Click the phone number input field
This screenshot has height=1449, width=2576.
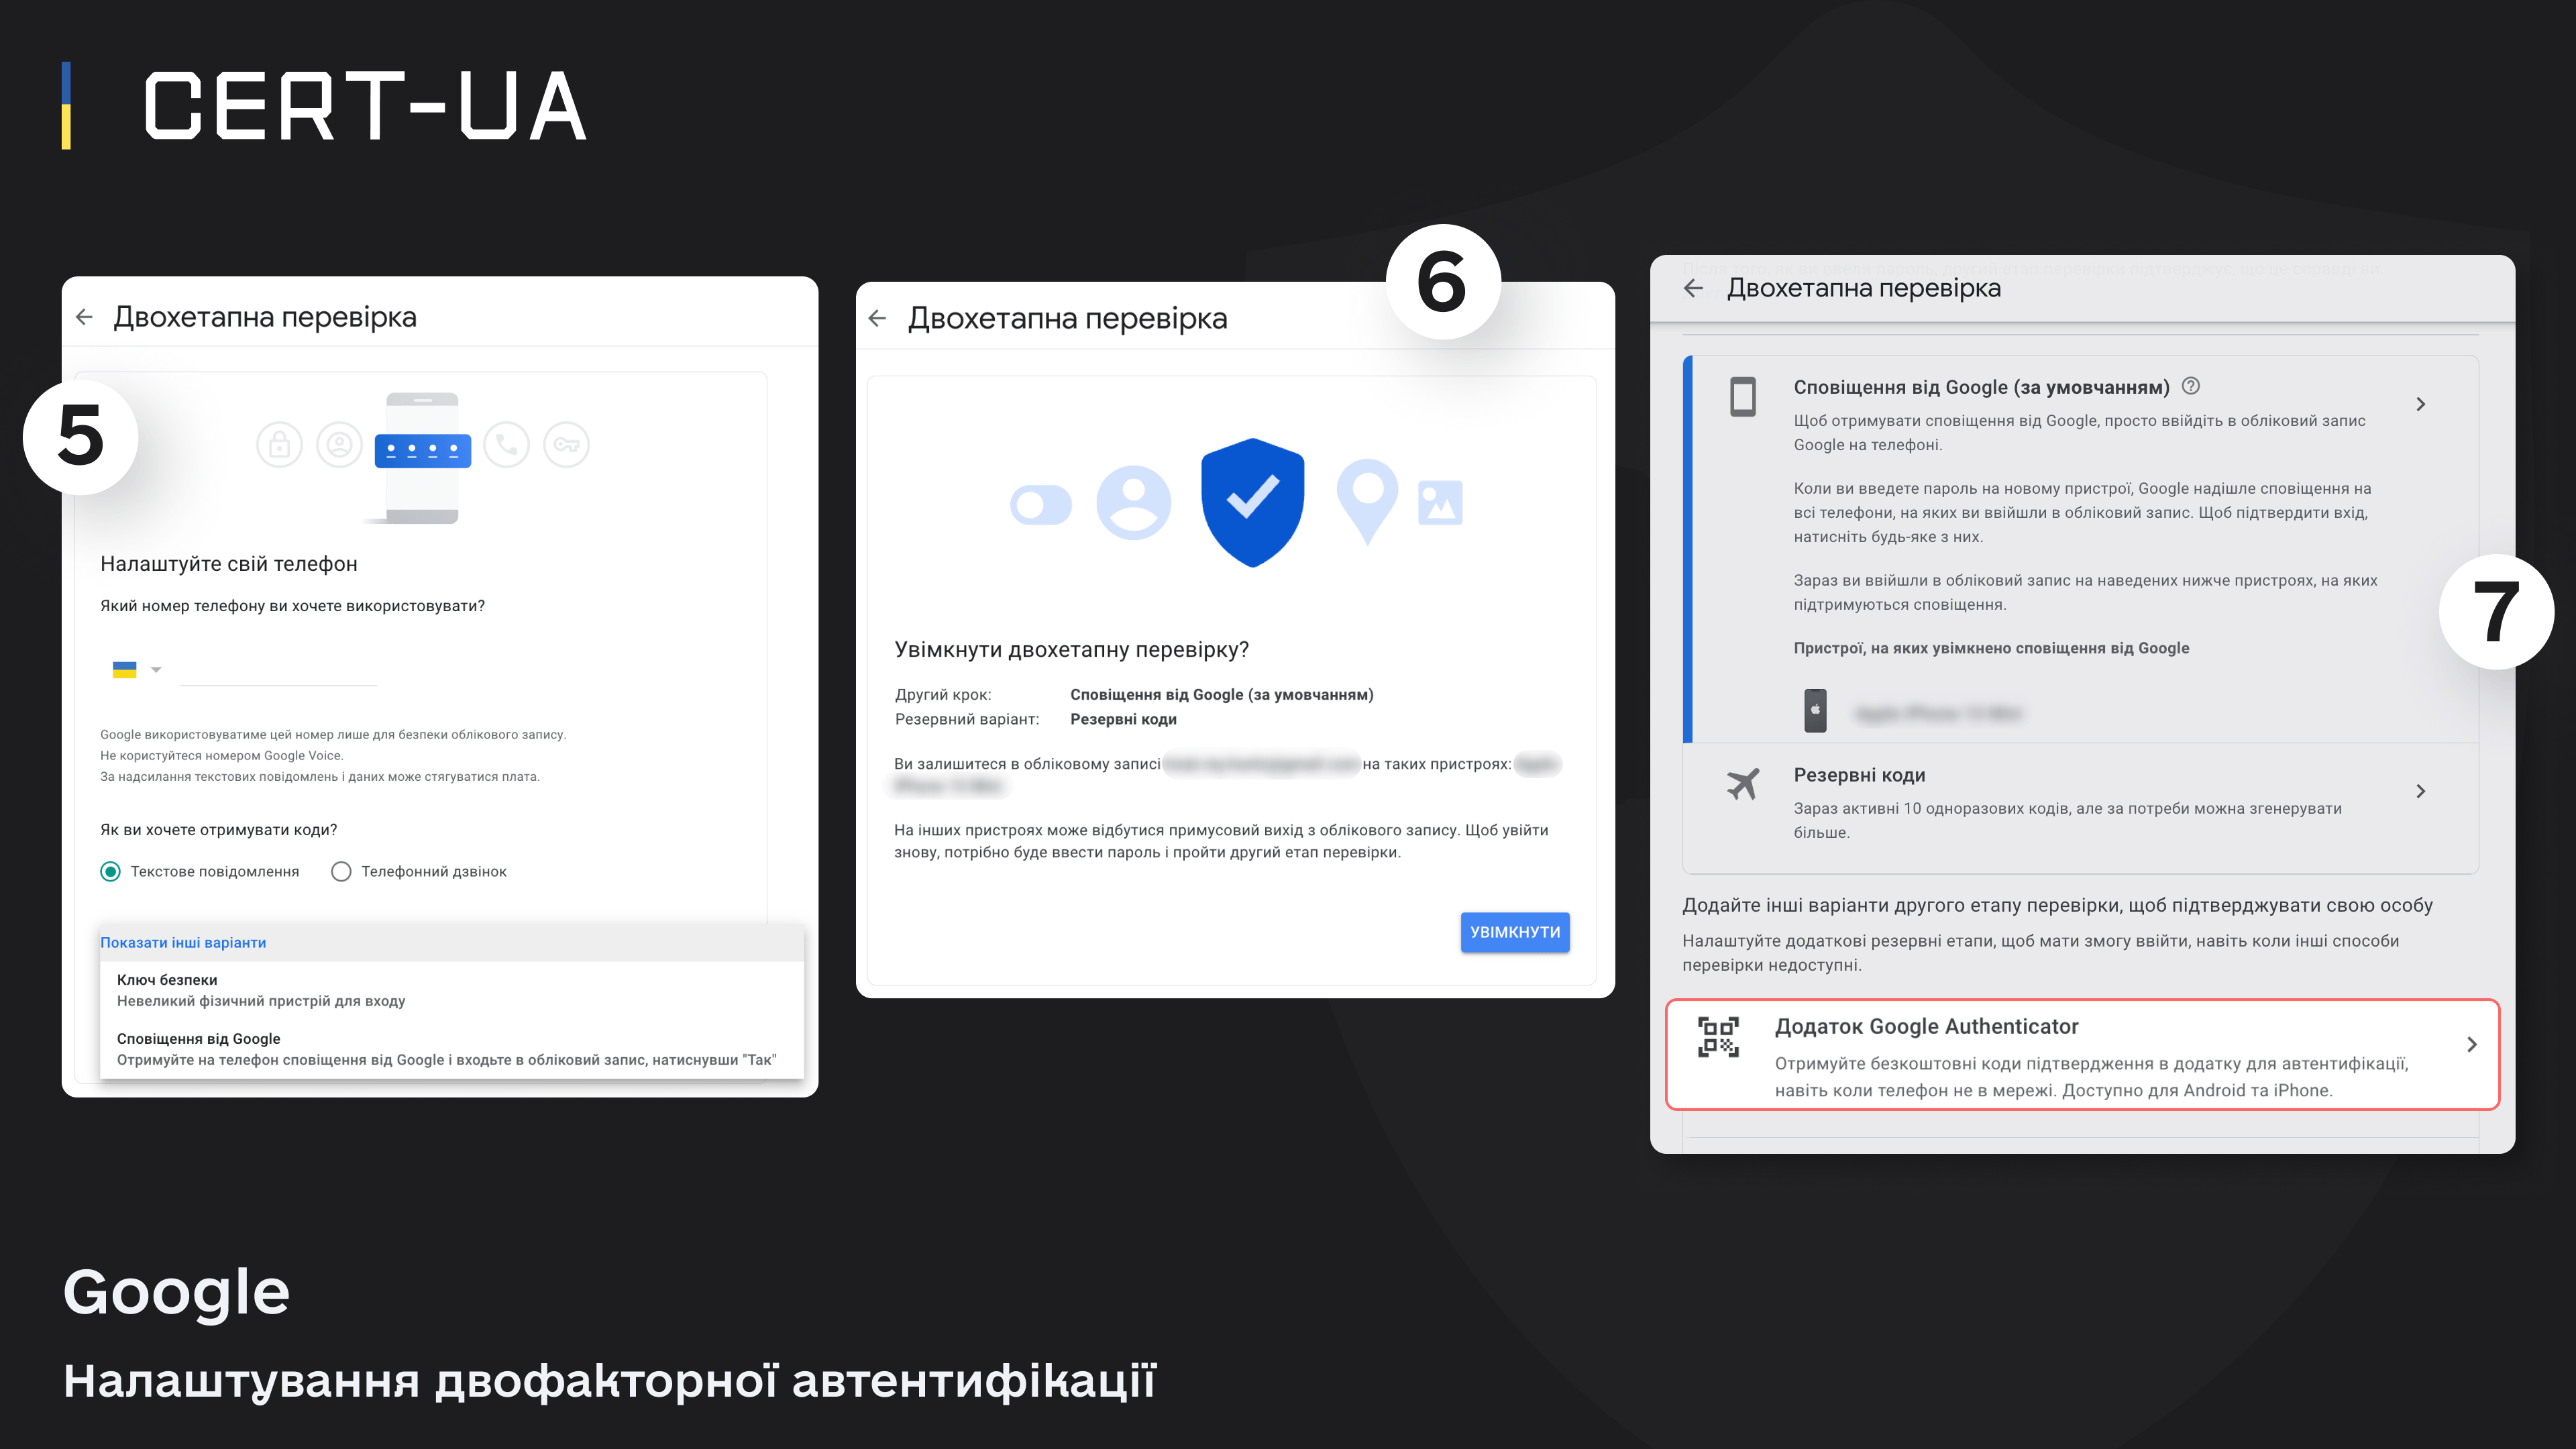click(x=278, y=670)
